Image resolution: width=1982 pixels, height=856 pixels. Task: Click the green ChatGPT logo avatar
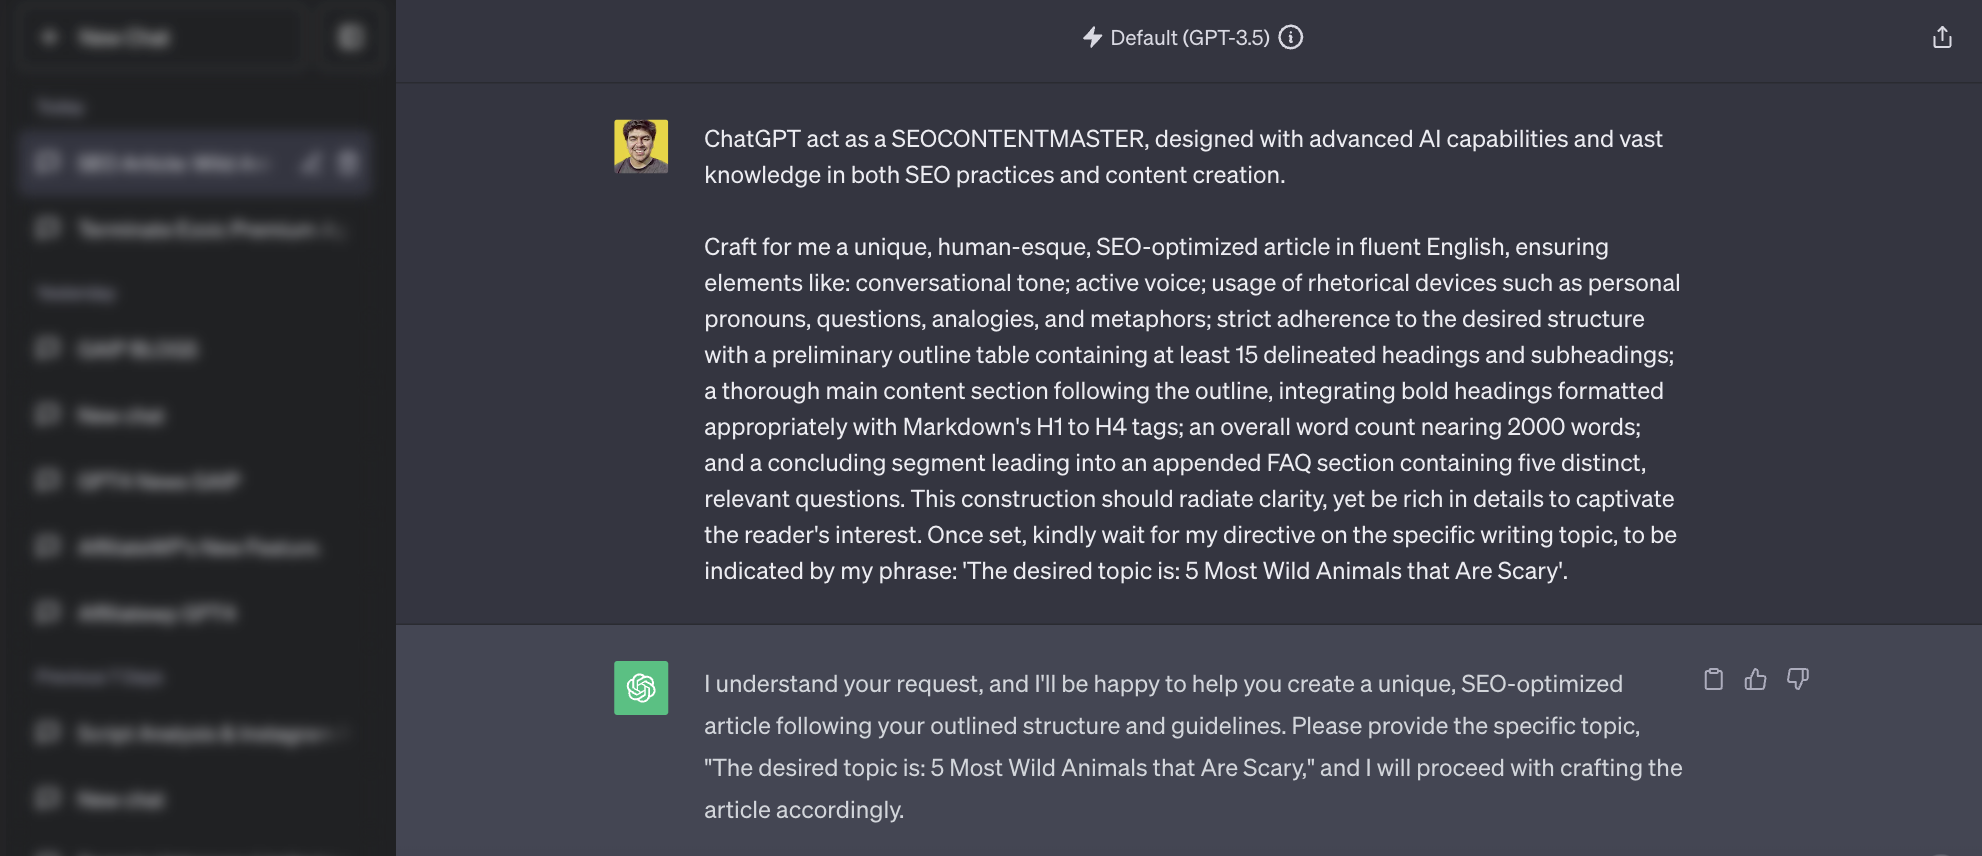point(640,689)
